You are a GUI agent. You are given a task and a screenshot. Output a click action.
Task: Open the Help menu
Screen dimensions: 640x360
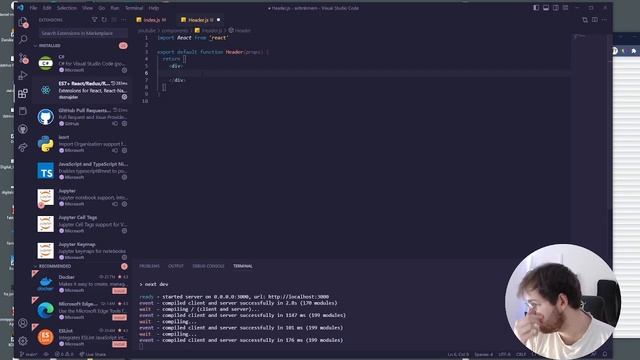tap(154, 8)
